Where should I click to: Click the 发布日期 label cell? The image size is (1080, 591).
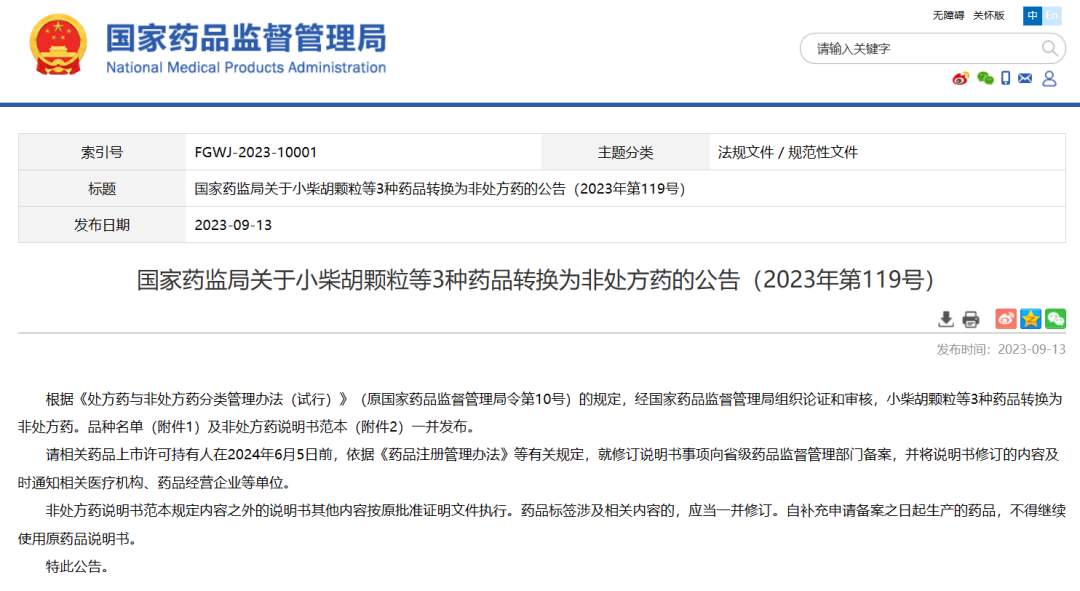tap(102, 225)
